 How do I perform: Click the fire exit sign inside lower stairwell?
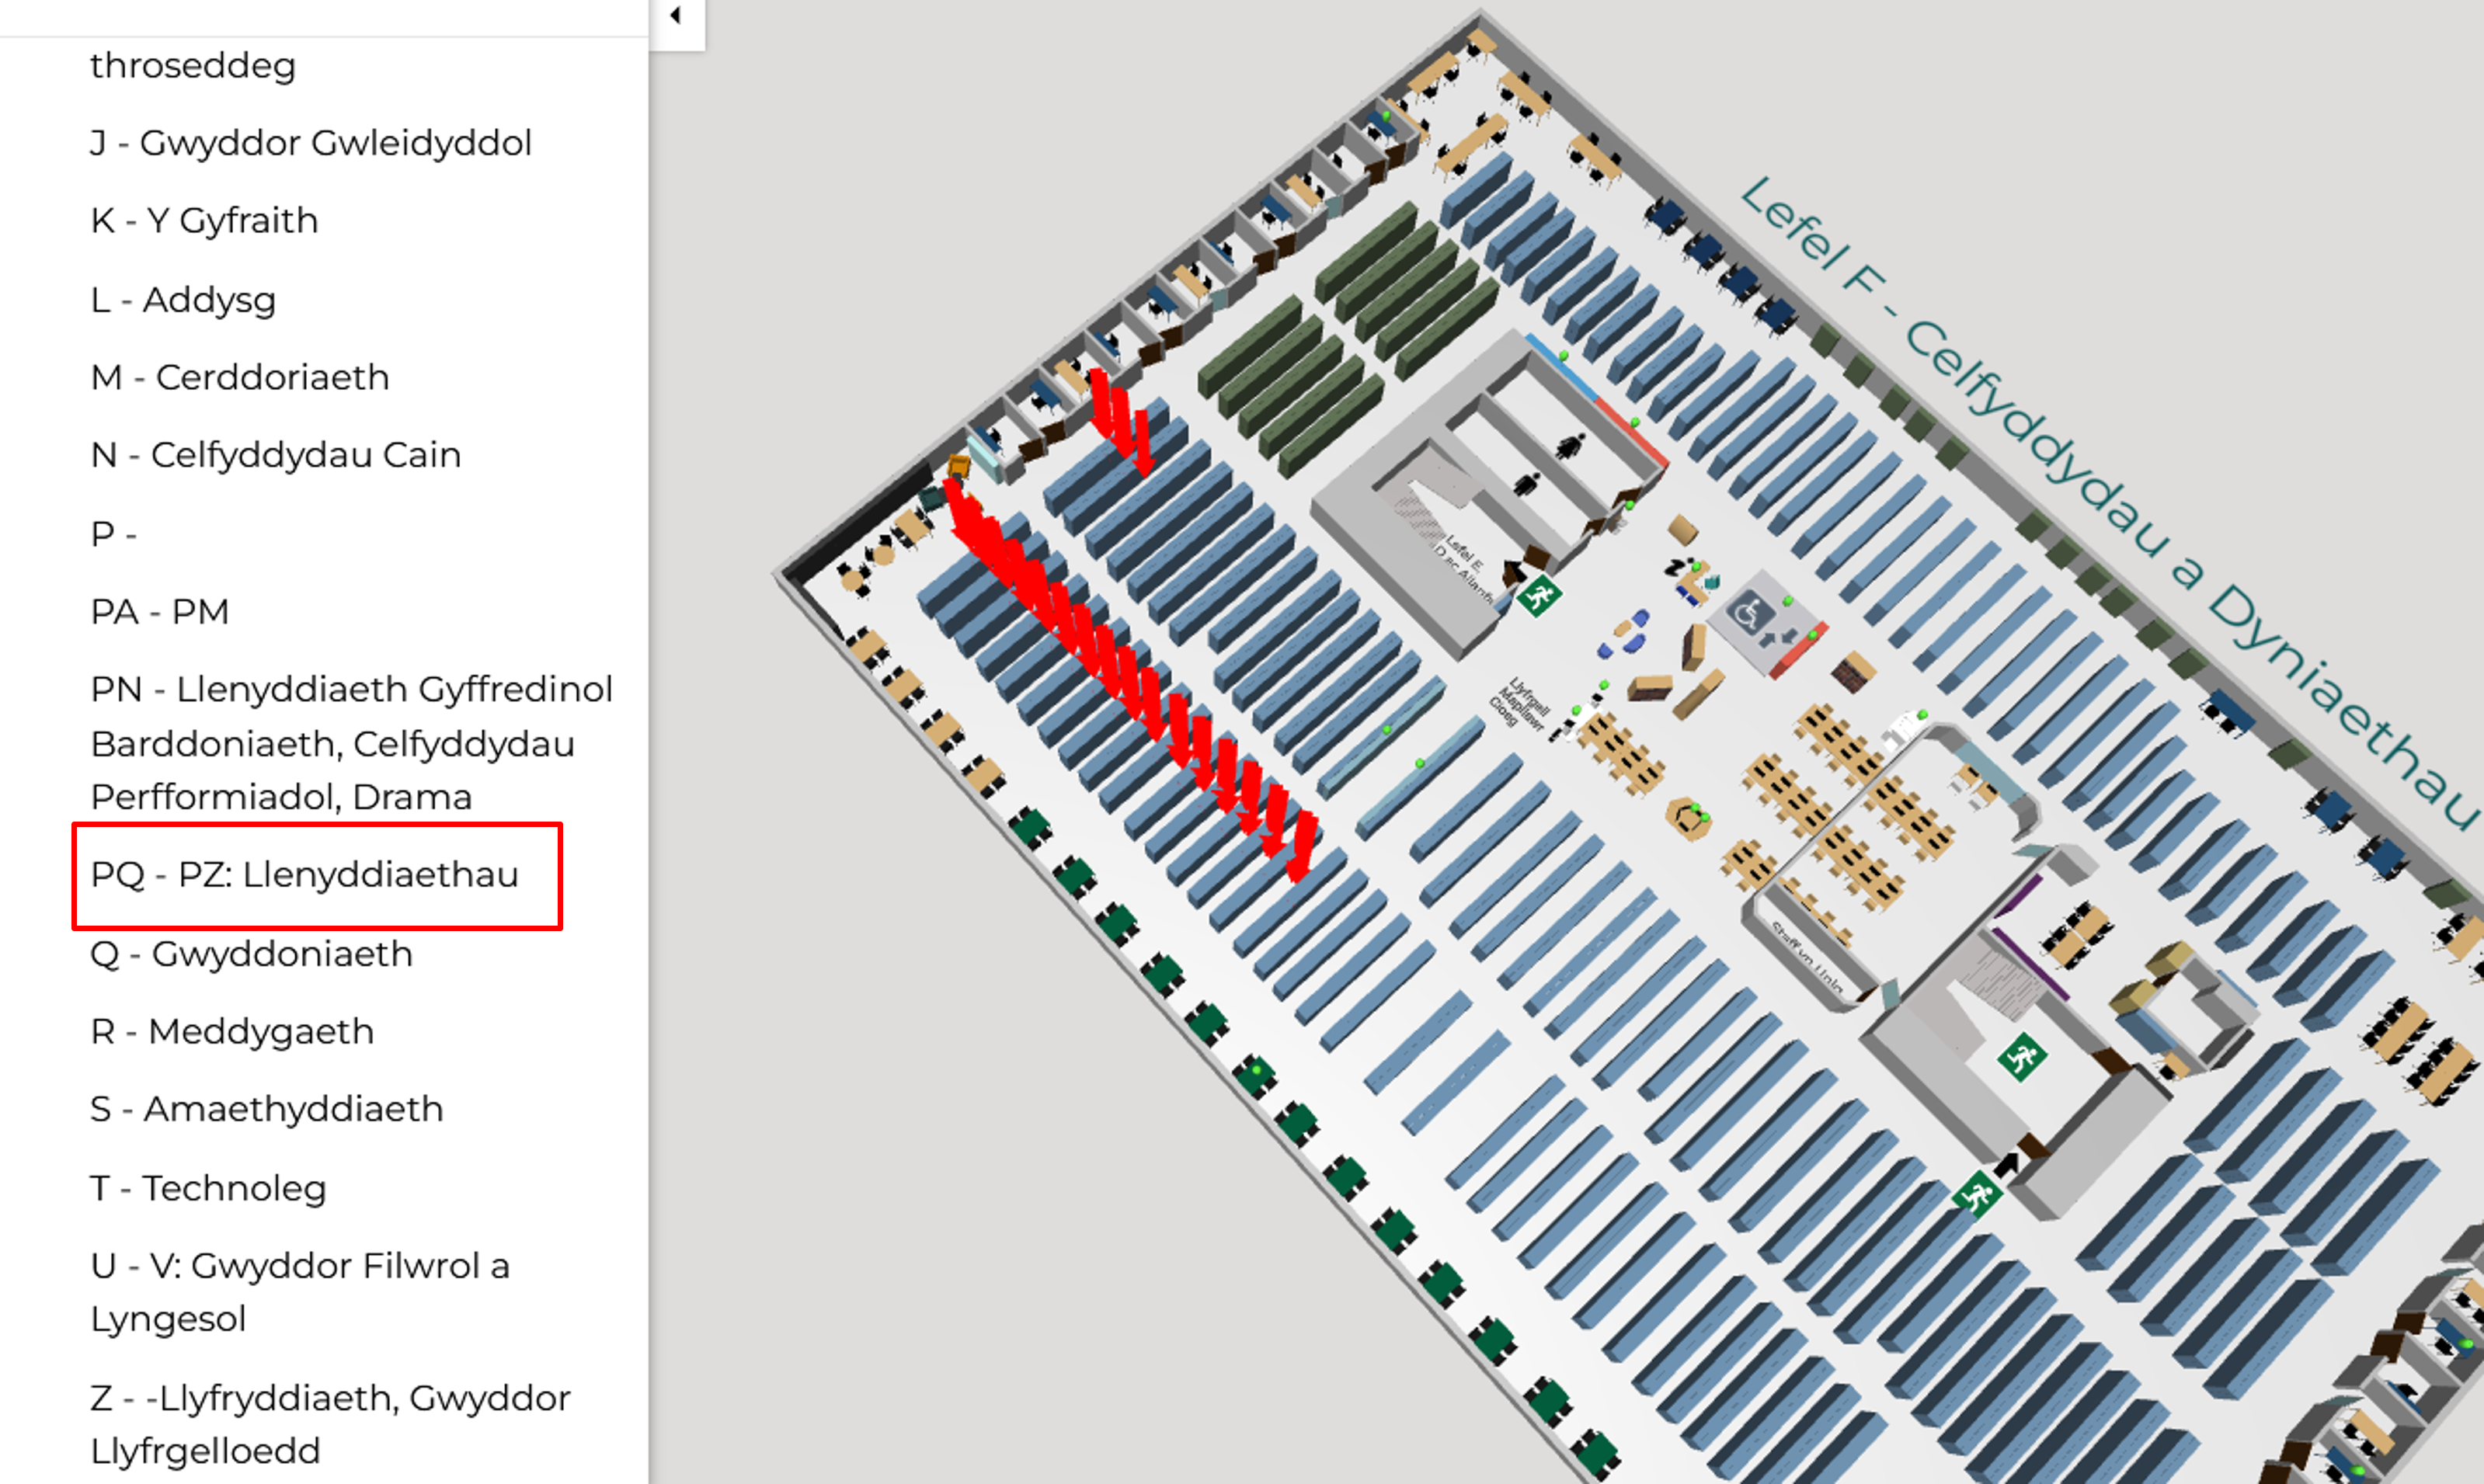point(2021,1057)
